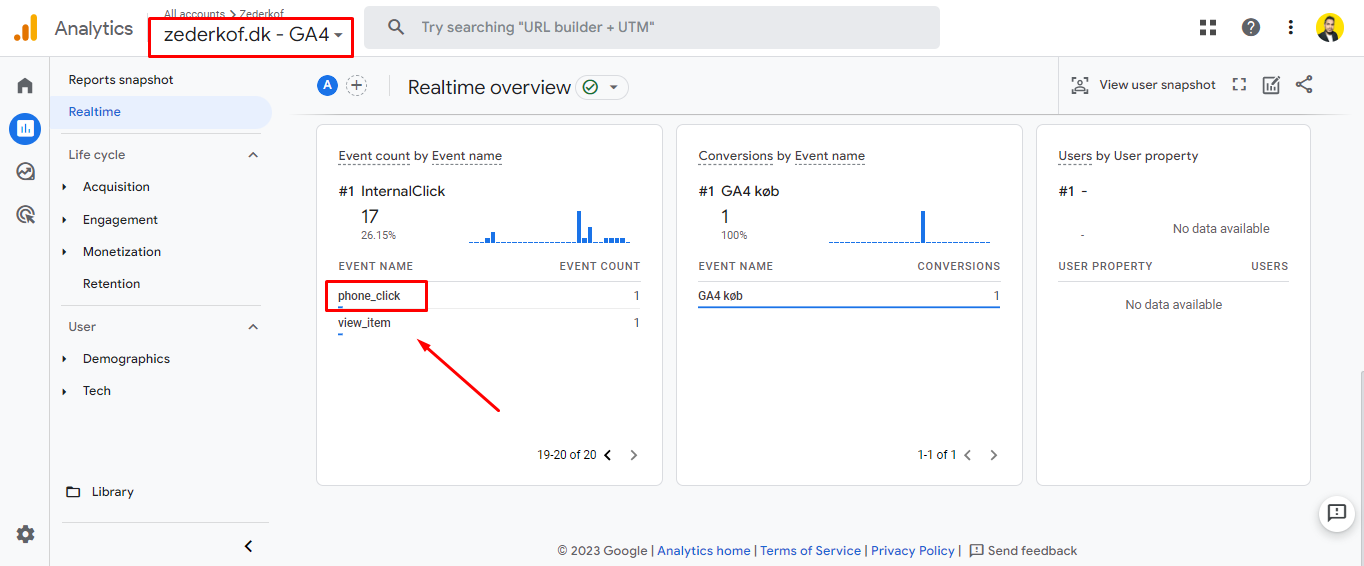
Task: Go to next page of events list
Action: (634, 455)
